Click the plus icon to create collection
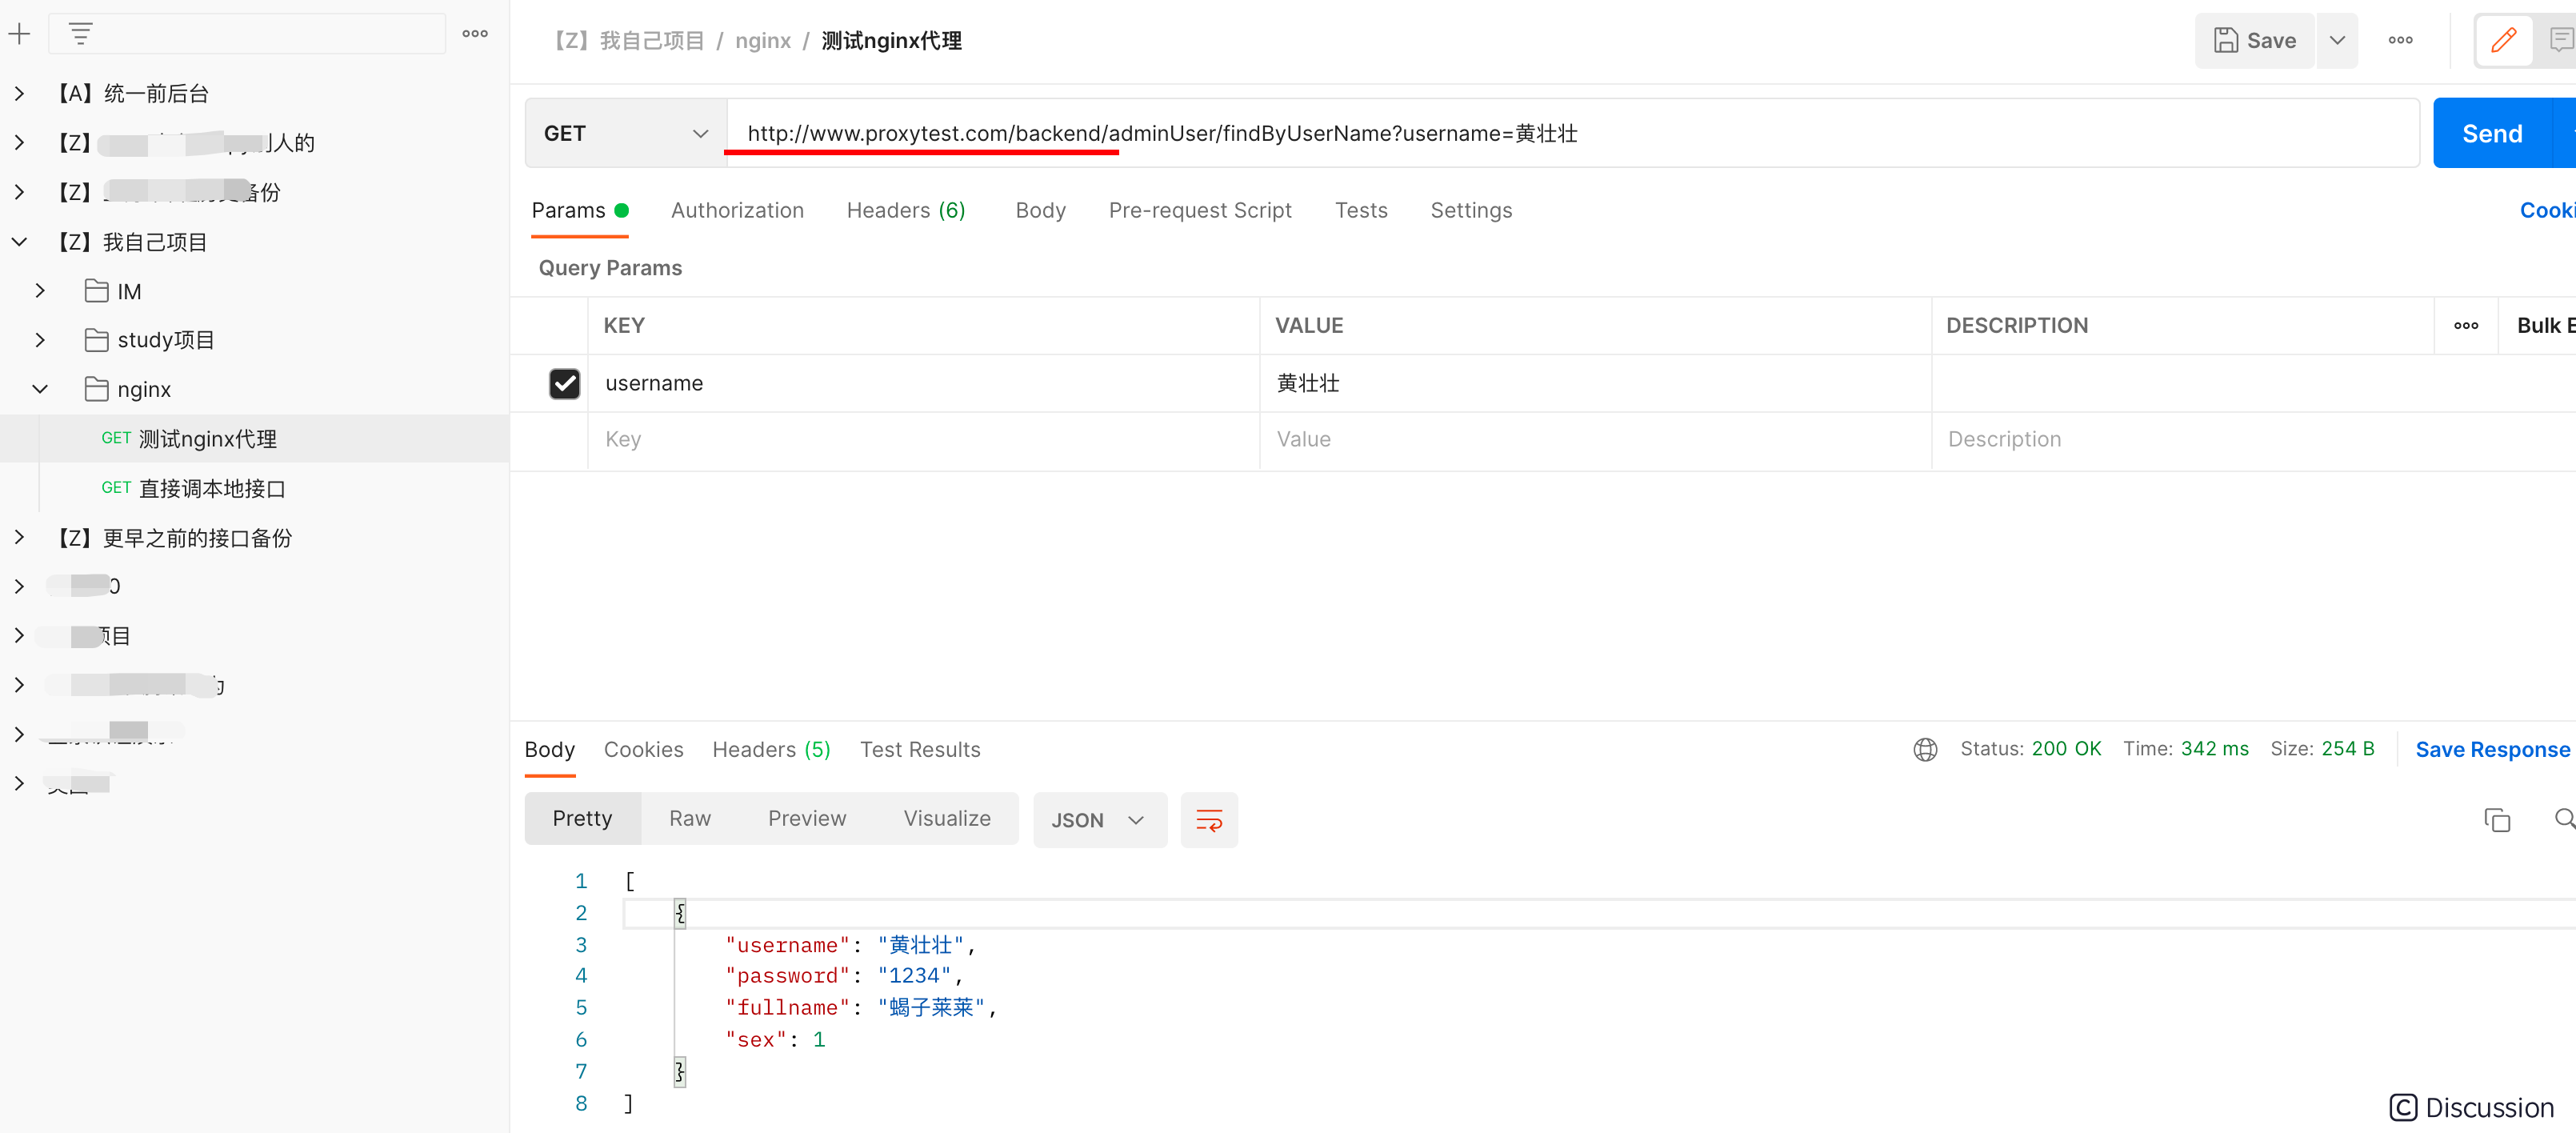 (x=19, y=34)
